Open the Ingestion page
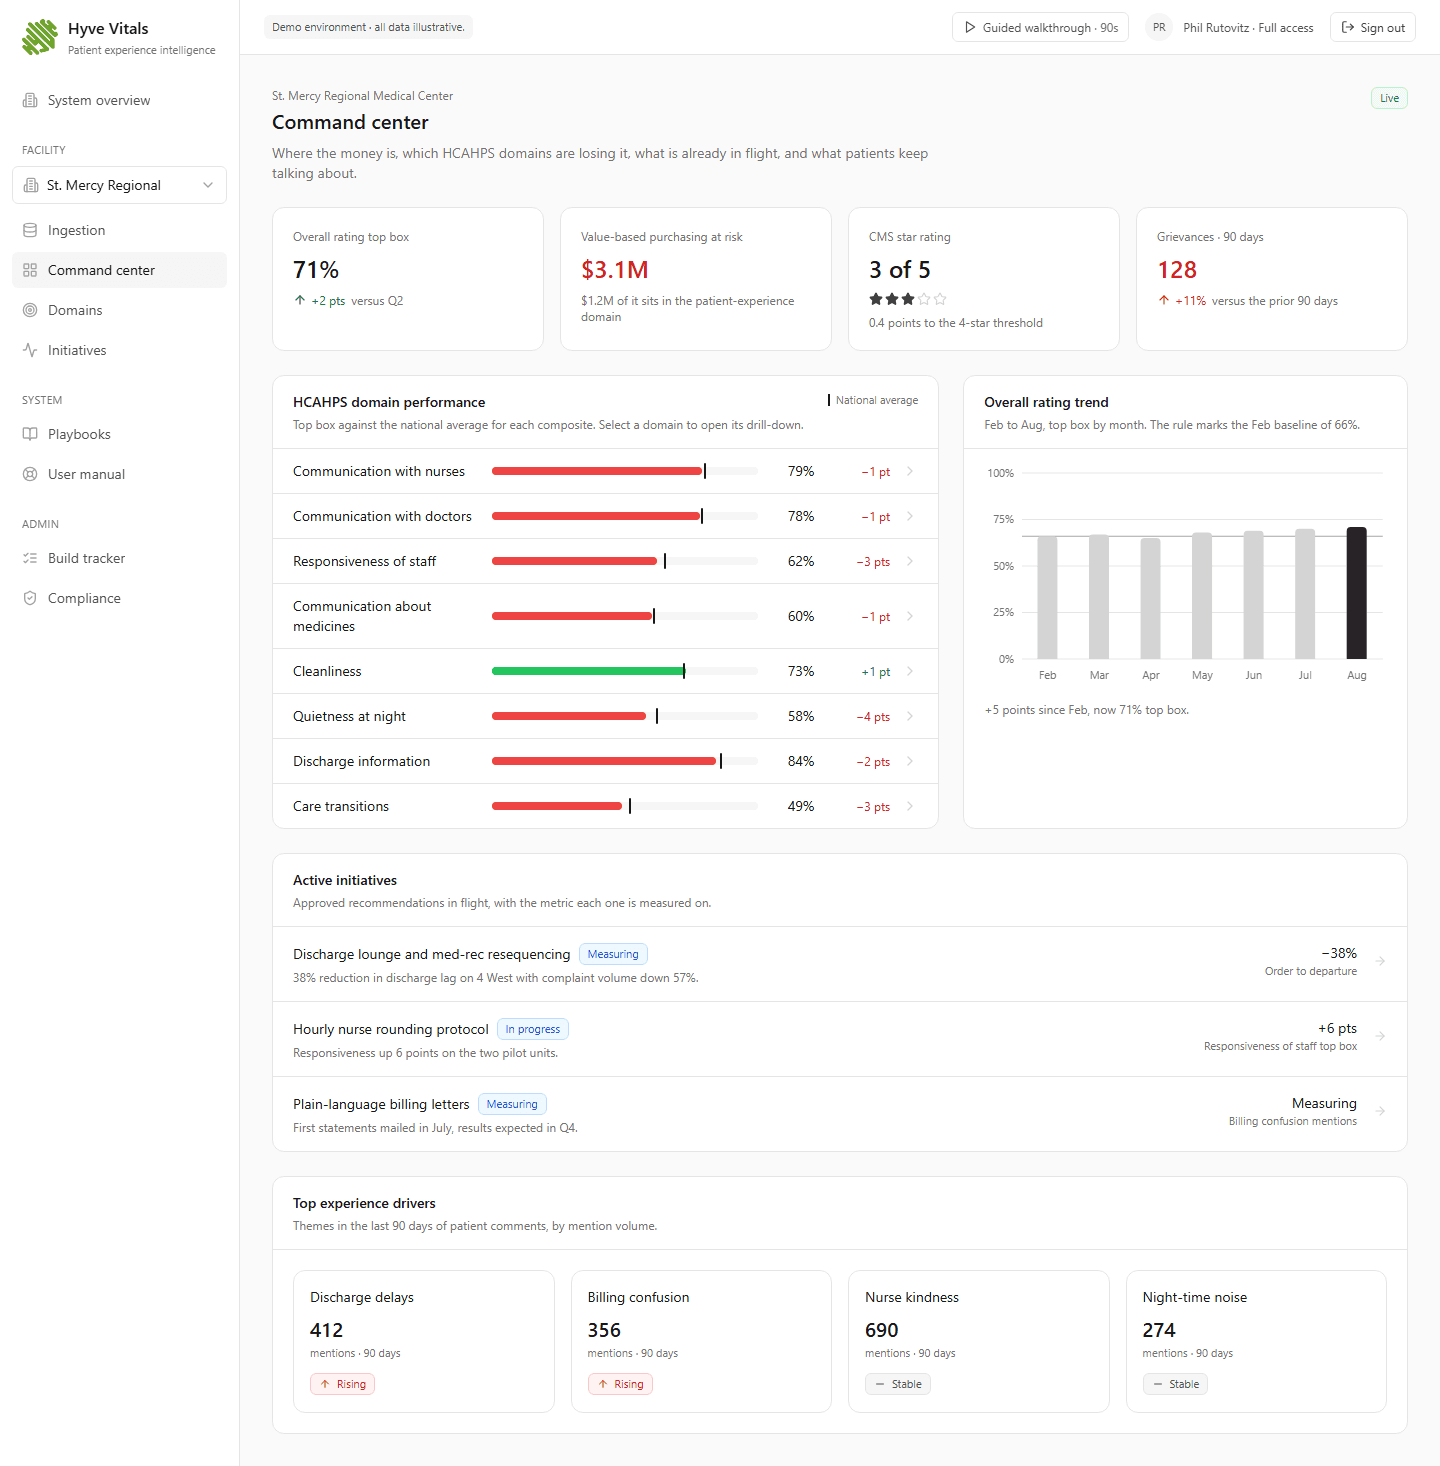The width and height of the screenshot is (1440, 1466). pyautogui.click(x=119, y=230)
